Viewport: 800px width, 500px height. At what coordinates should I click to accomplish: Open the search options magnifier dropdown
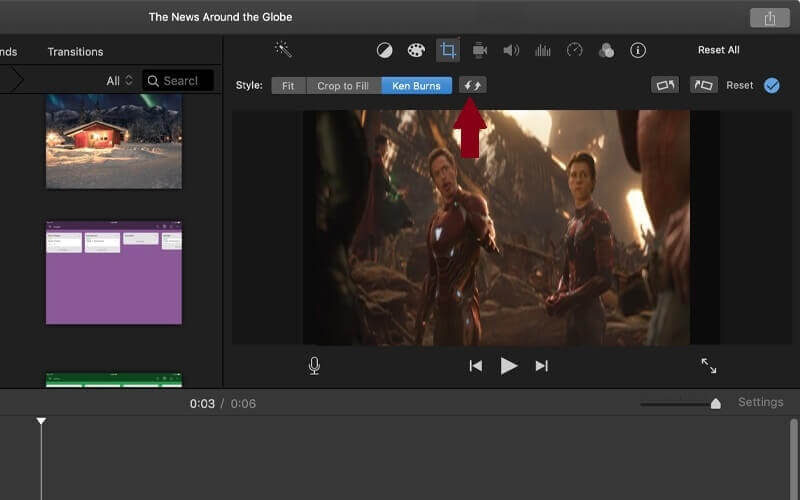(x=154, y=81)
